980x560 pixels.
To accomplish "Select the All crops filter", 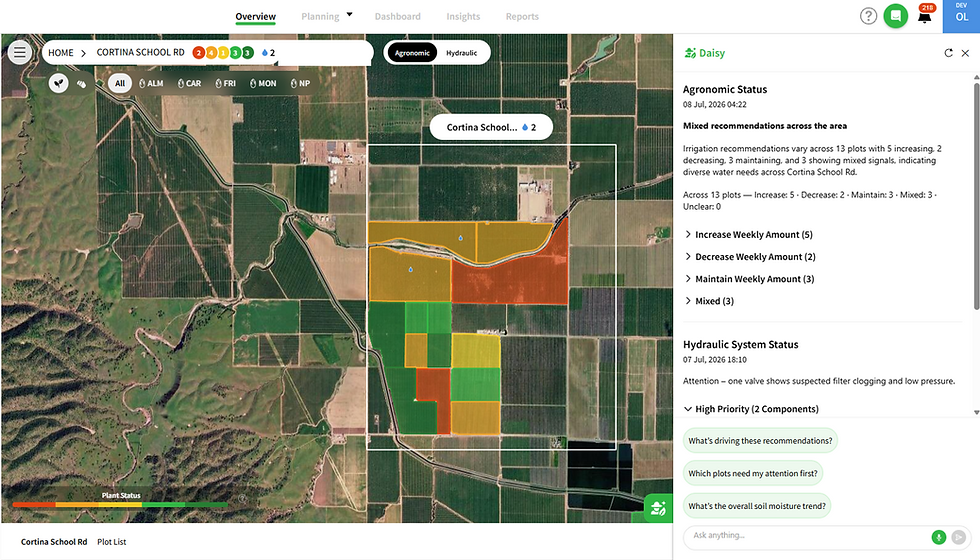I will 119,83.
